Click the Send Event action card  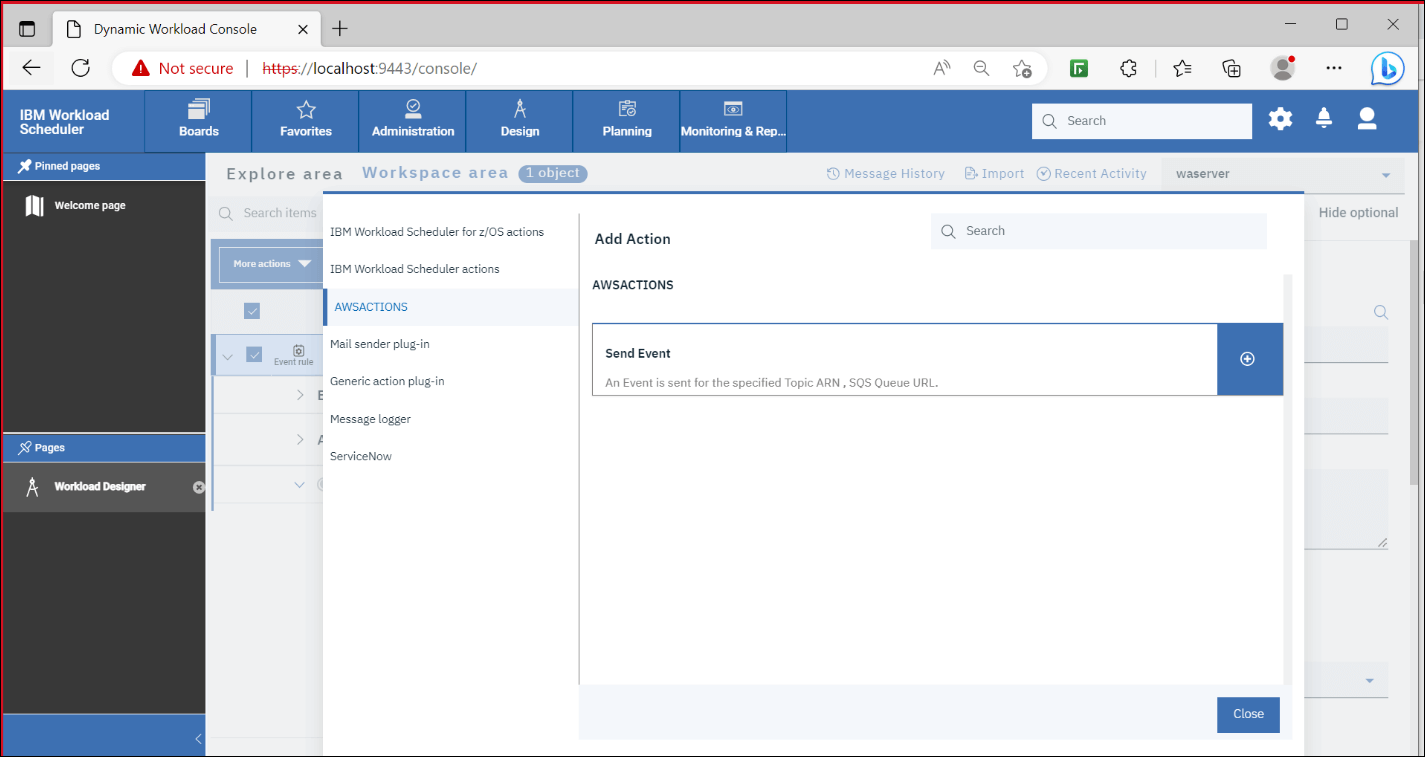coord(904,359)
